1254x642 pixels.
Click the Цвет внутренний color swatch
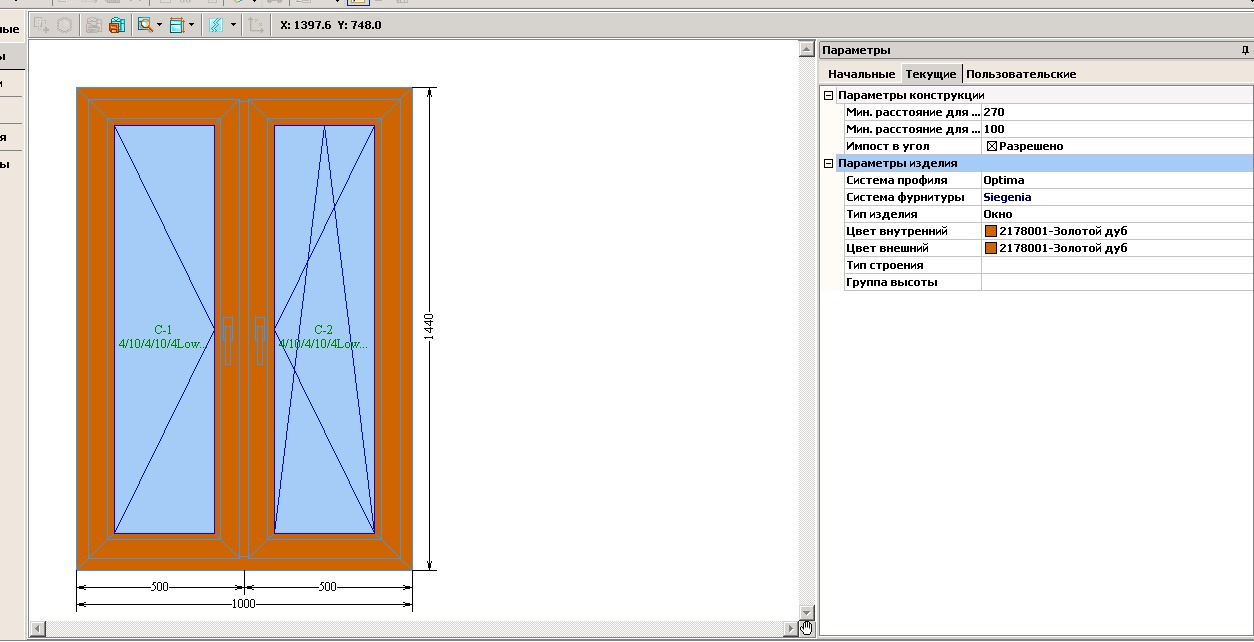click(991, 231)
